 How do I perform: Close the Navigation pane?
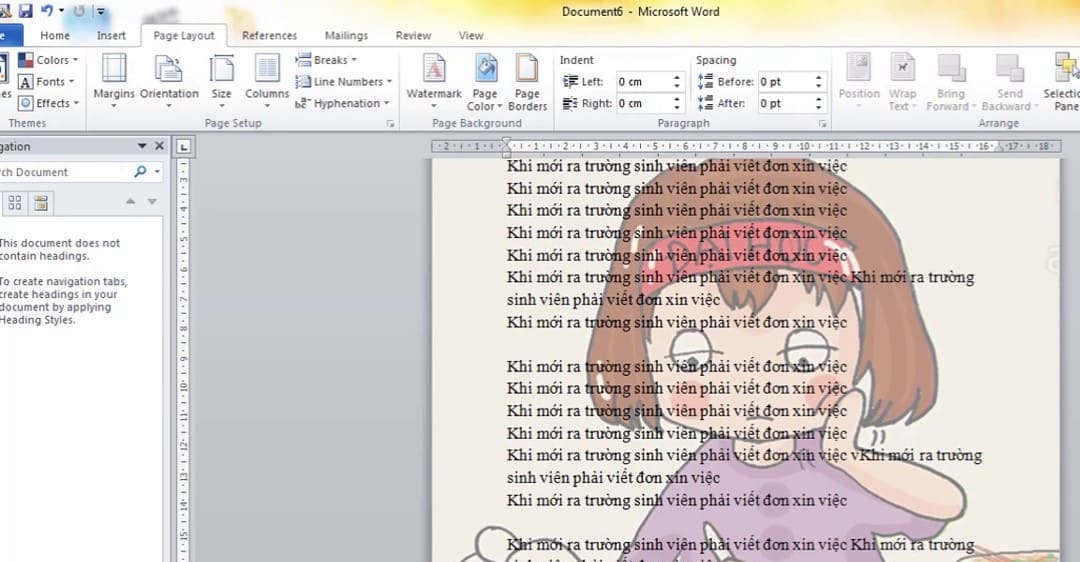coord(159,146)
